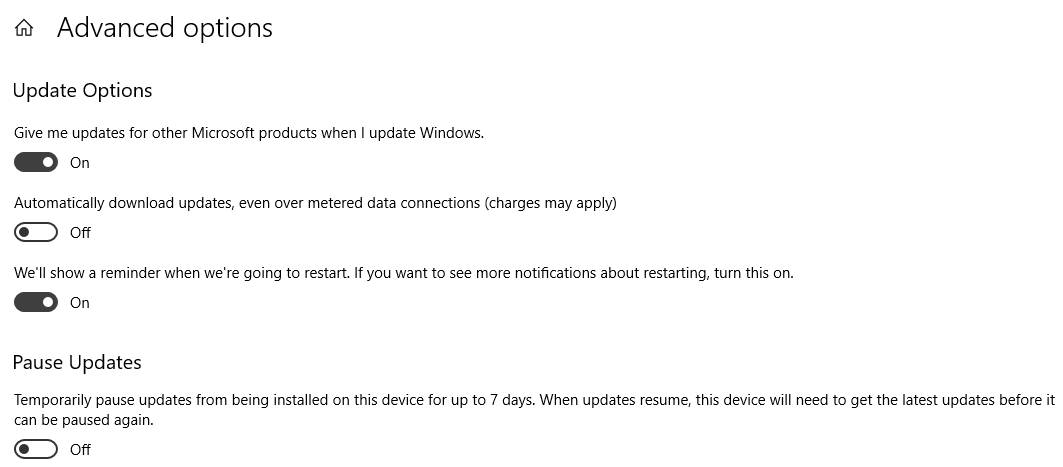
Task: Click 'Temporarily pause updates' description line
Action: pos(535,400)
